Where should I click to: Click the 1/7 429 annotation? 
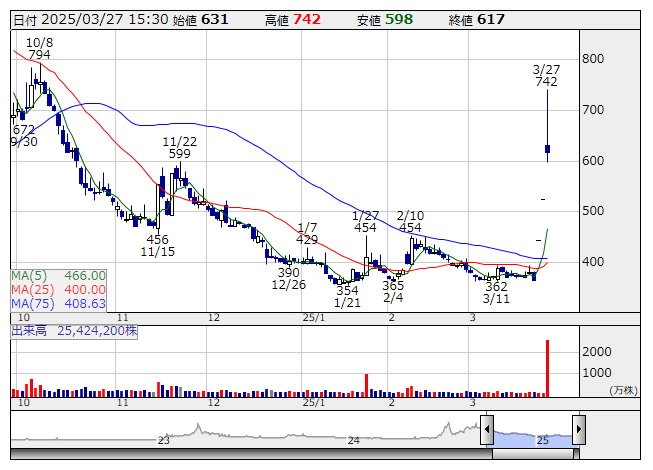tap(307, 234)
